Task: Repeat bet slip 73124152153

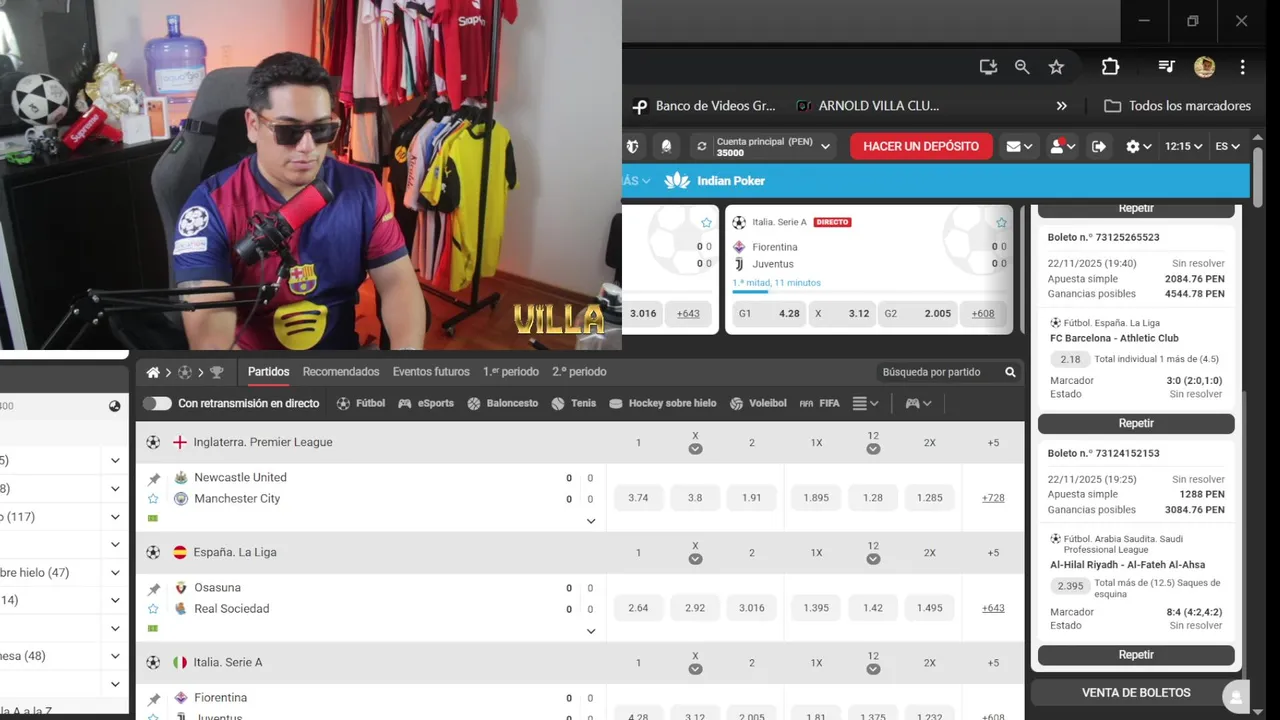Action: pos(1136,655)
